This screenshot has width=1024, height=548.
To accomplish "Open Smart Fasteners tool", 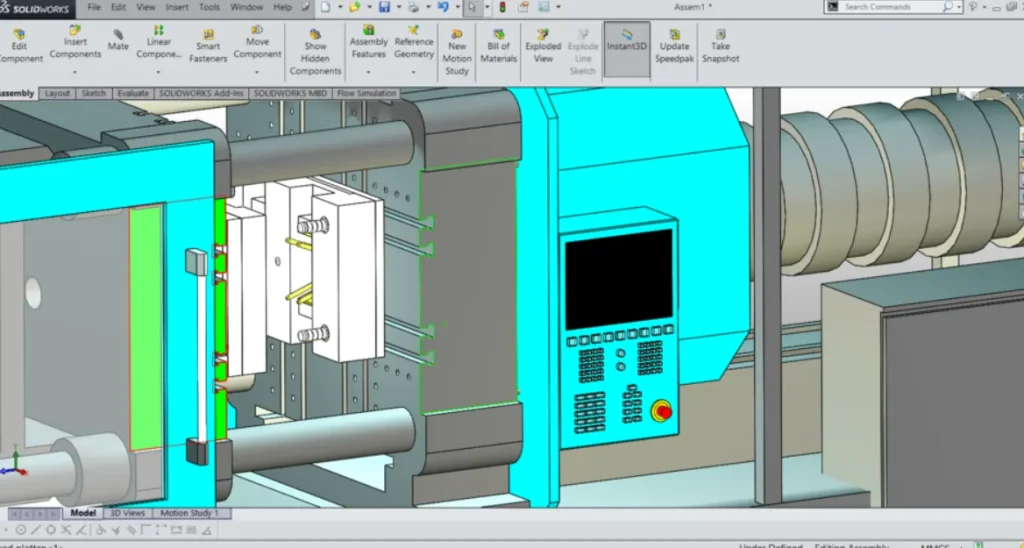I will (x=208, y=46).
